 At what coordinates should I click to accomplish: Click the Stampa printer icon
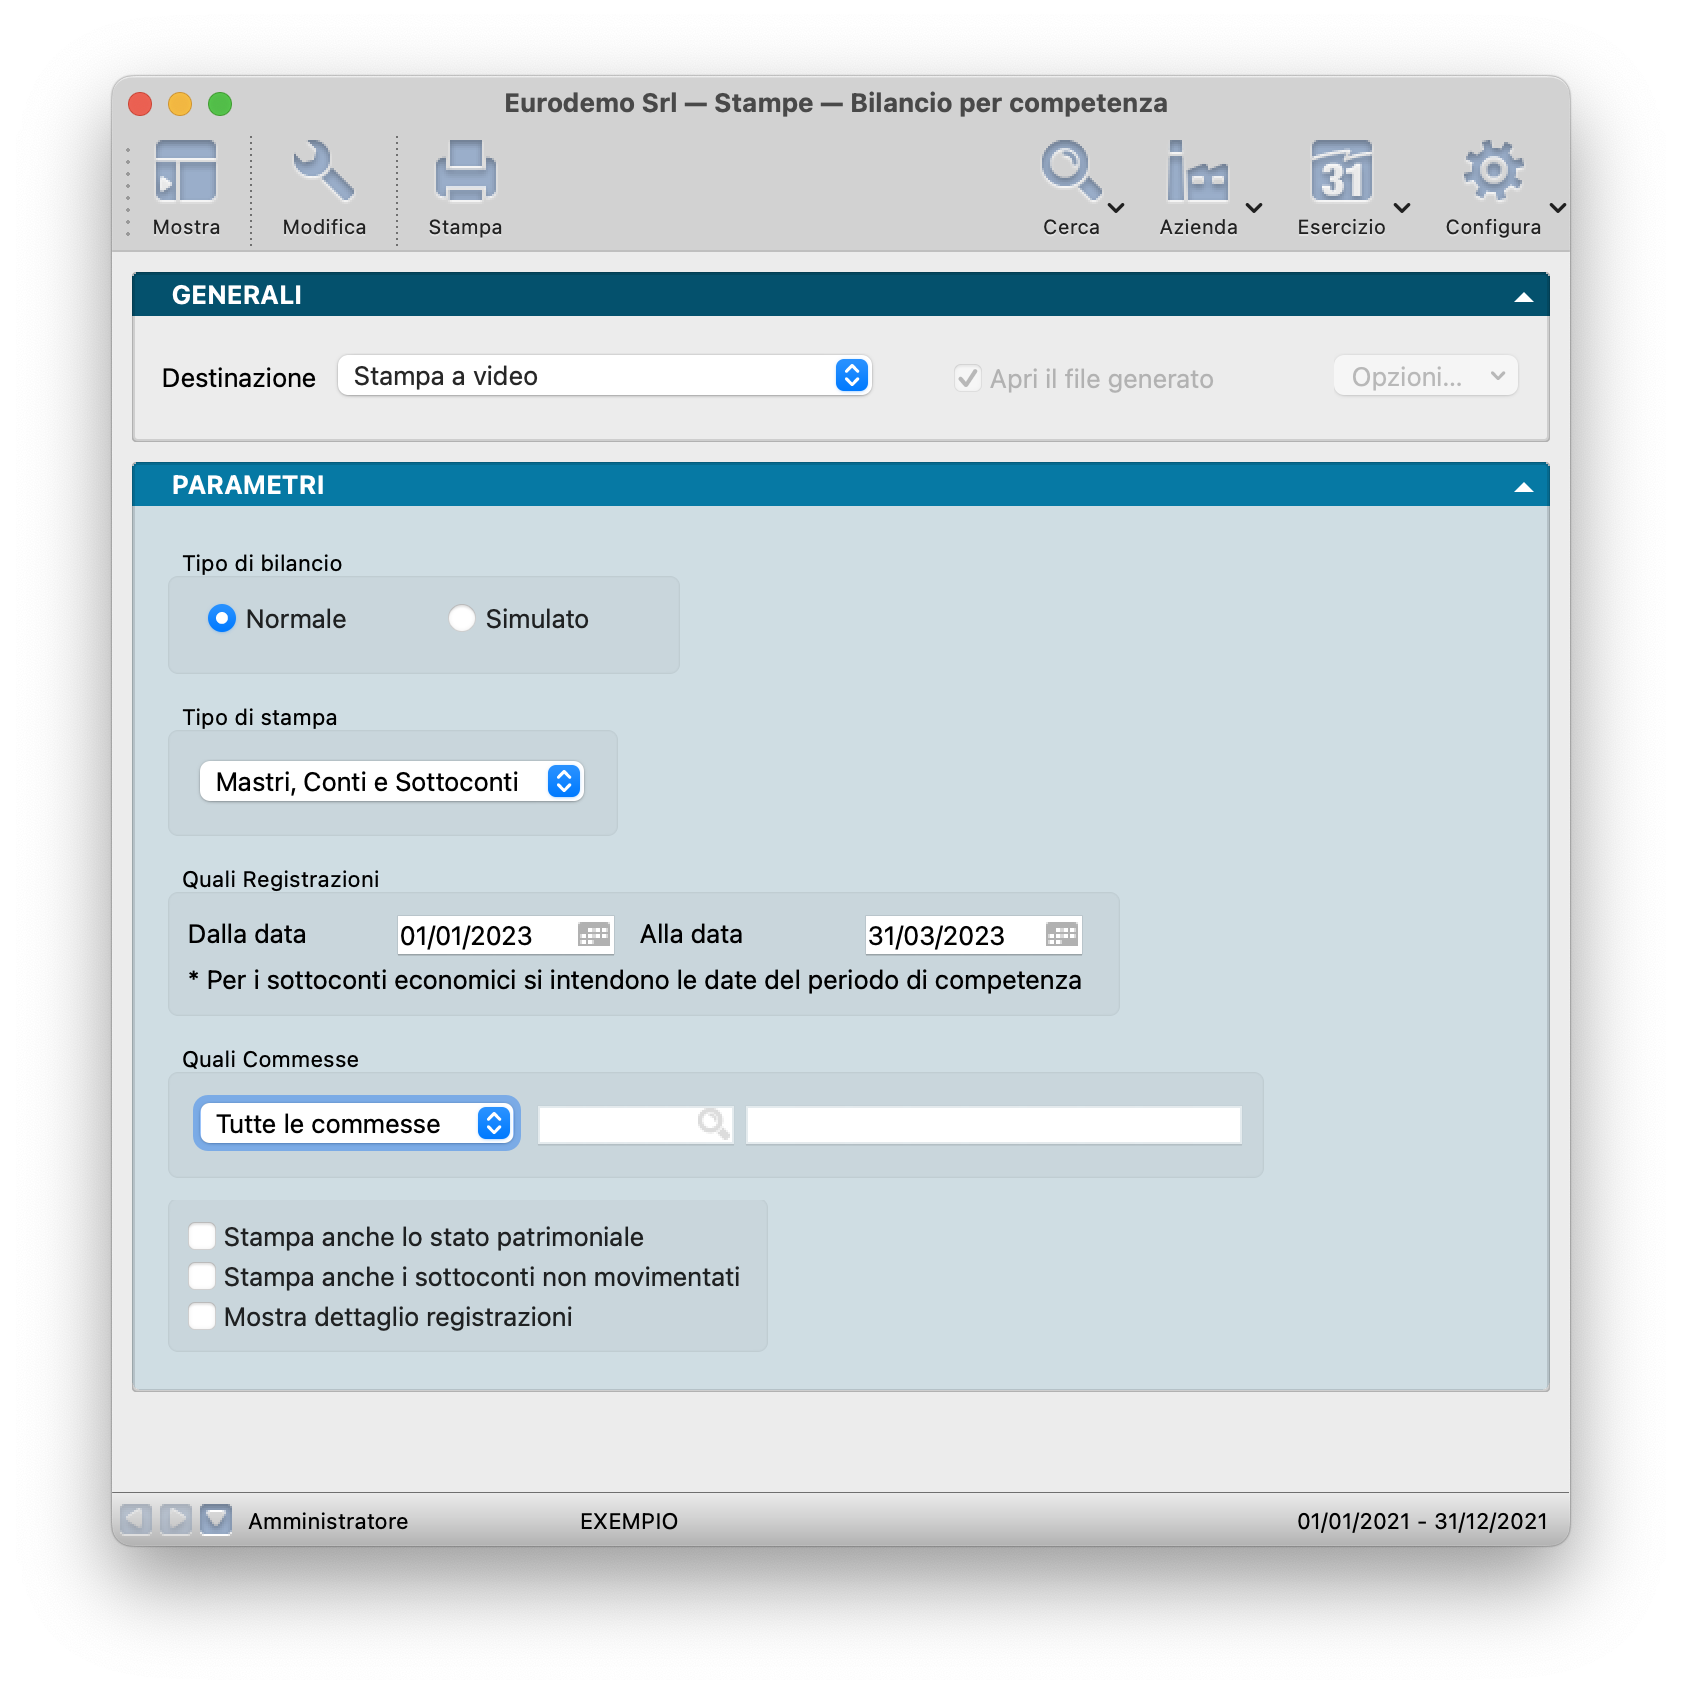click(x=465, y=172)
